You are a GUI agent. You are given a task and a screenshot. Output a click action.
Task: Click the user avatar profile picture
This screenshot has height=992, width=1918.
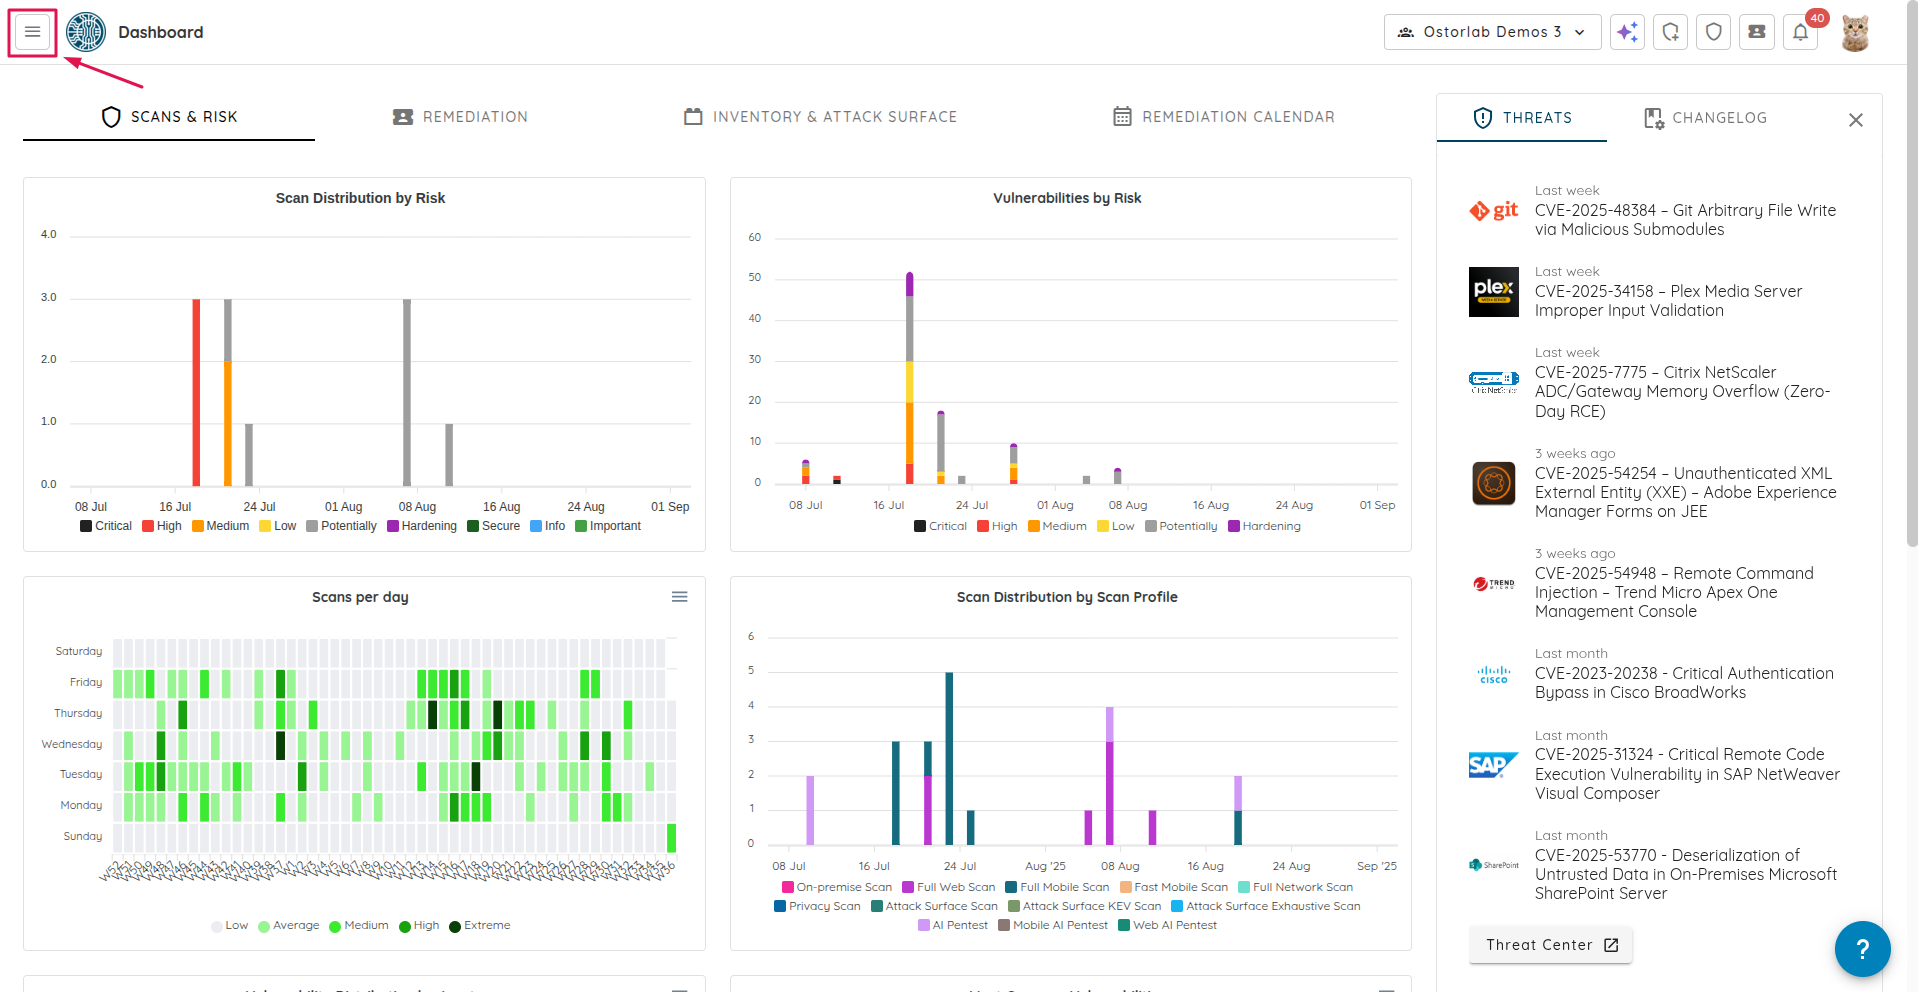tap(1855, 32)
